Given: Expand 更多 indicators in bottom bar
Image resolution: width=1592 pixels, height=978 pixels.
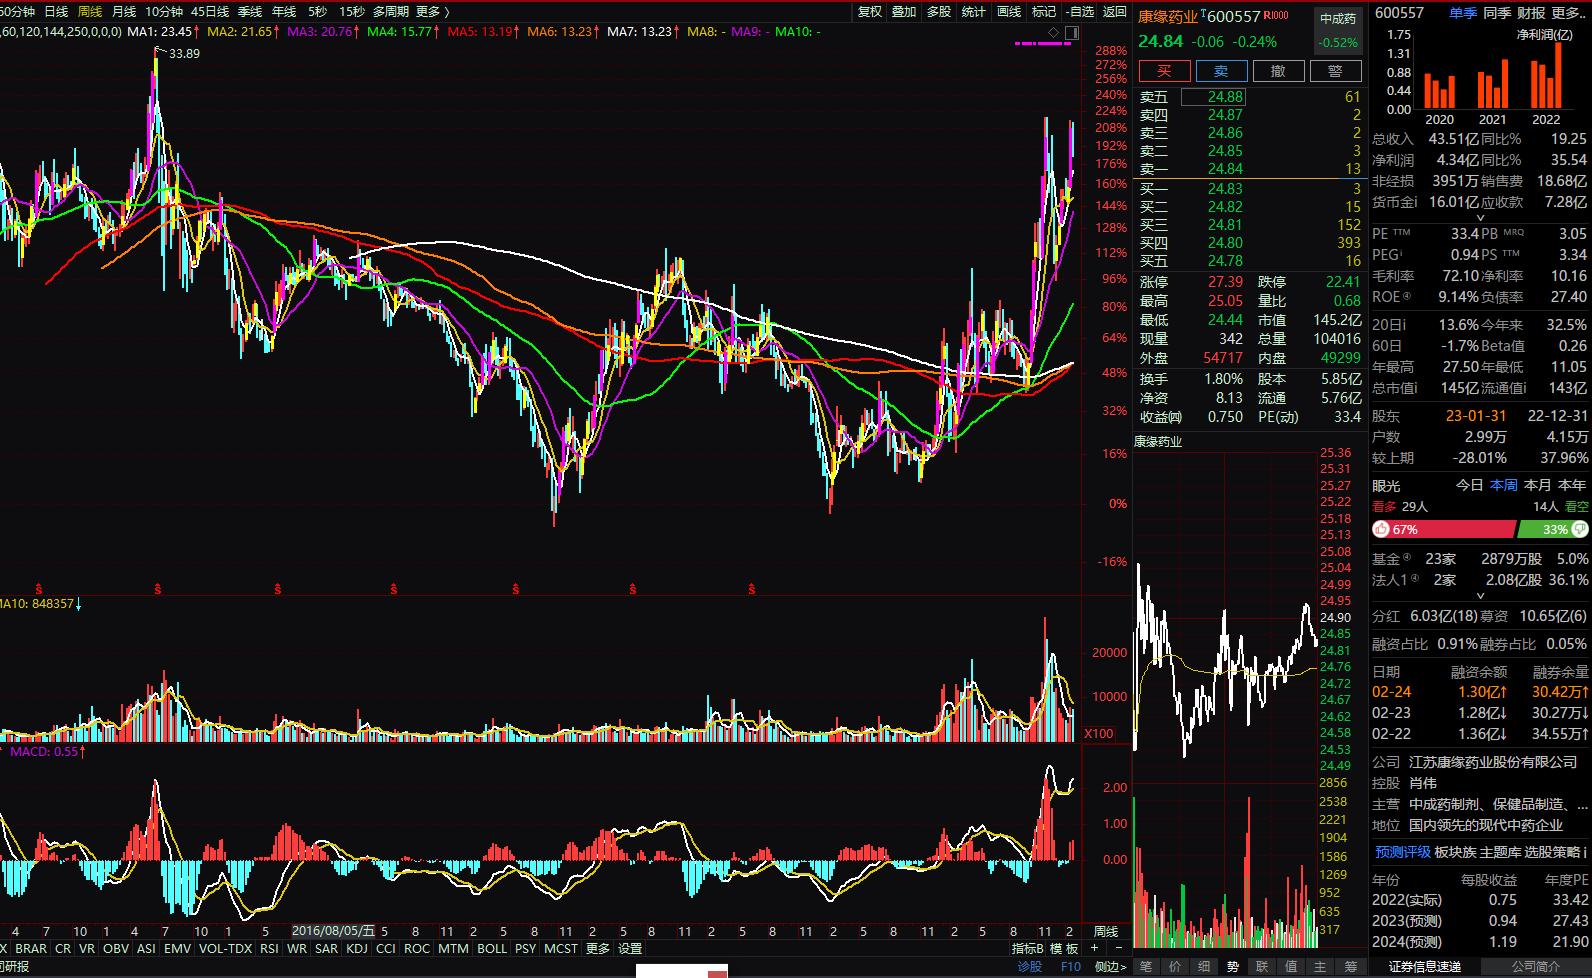Looking at the screenshot, I should pos(598,948).
